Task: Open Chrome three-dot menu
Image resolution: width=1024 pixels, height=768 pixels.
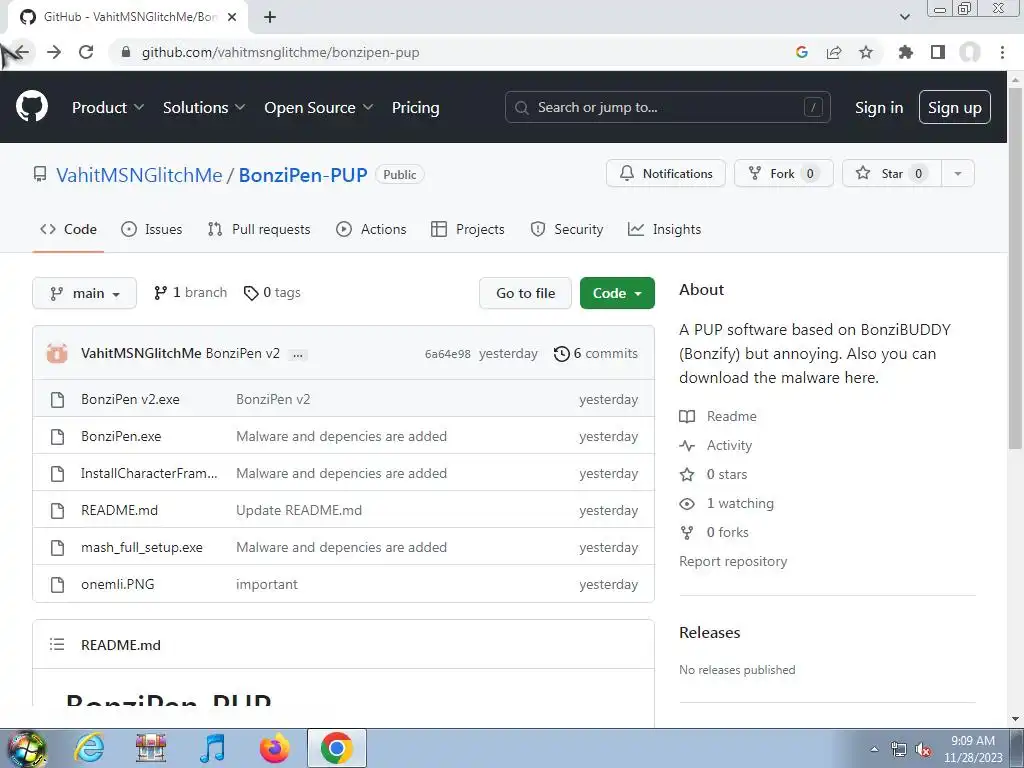Action: pos(1002,52)
